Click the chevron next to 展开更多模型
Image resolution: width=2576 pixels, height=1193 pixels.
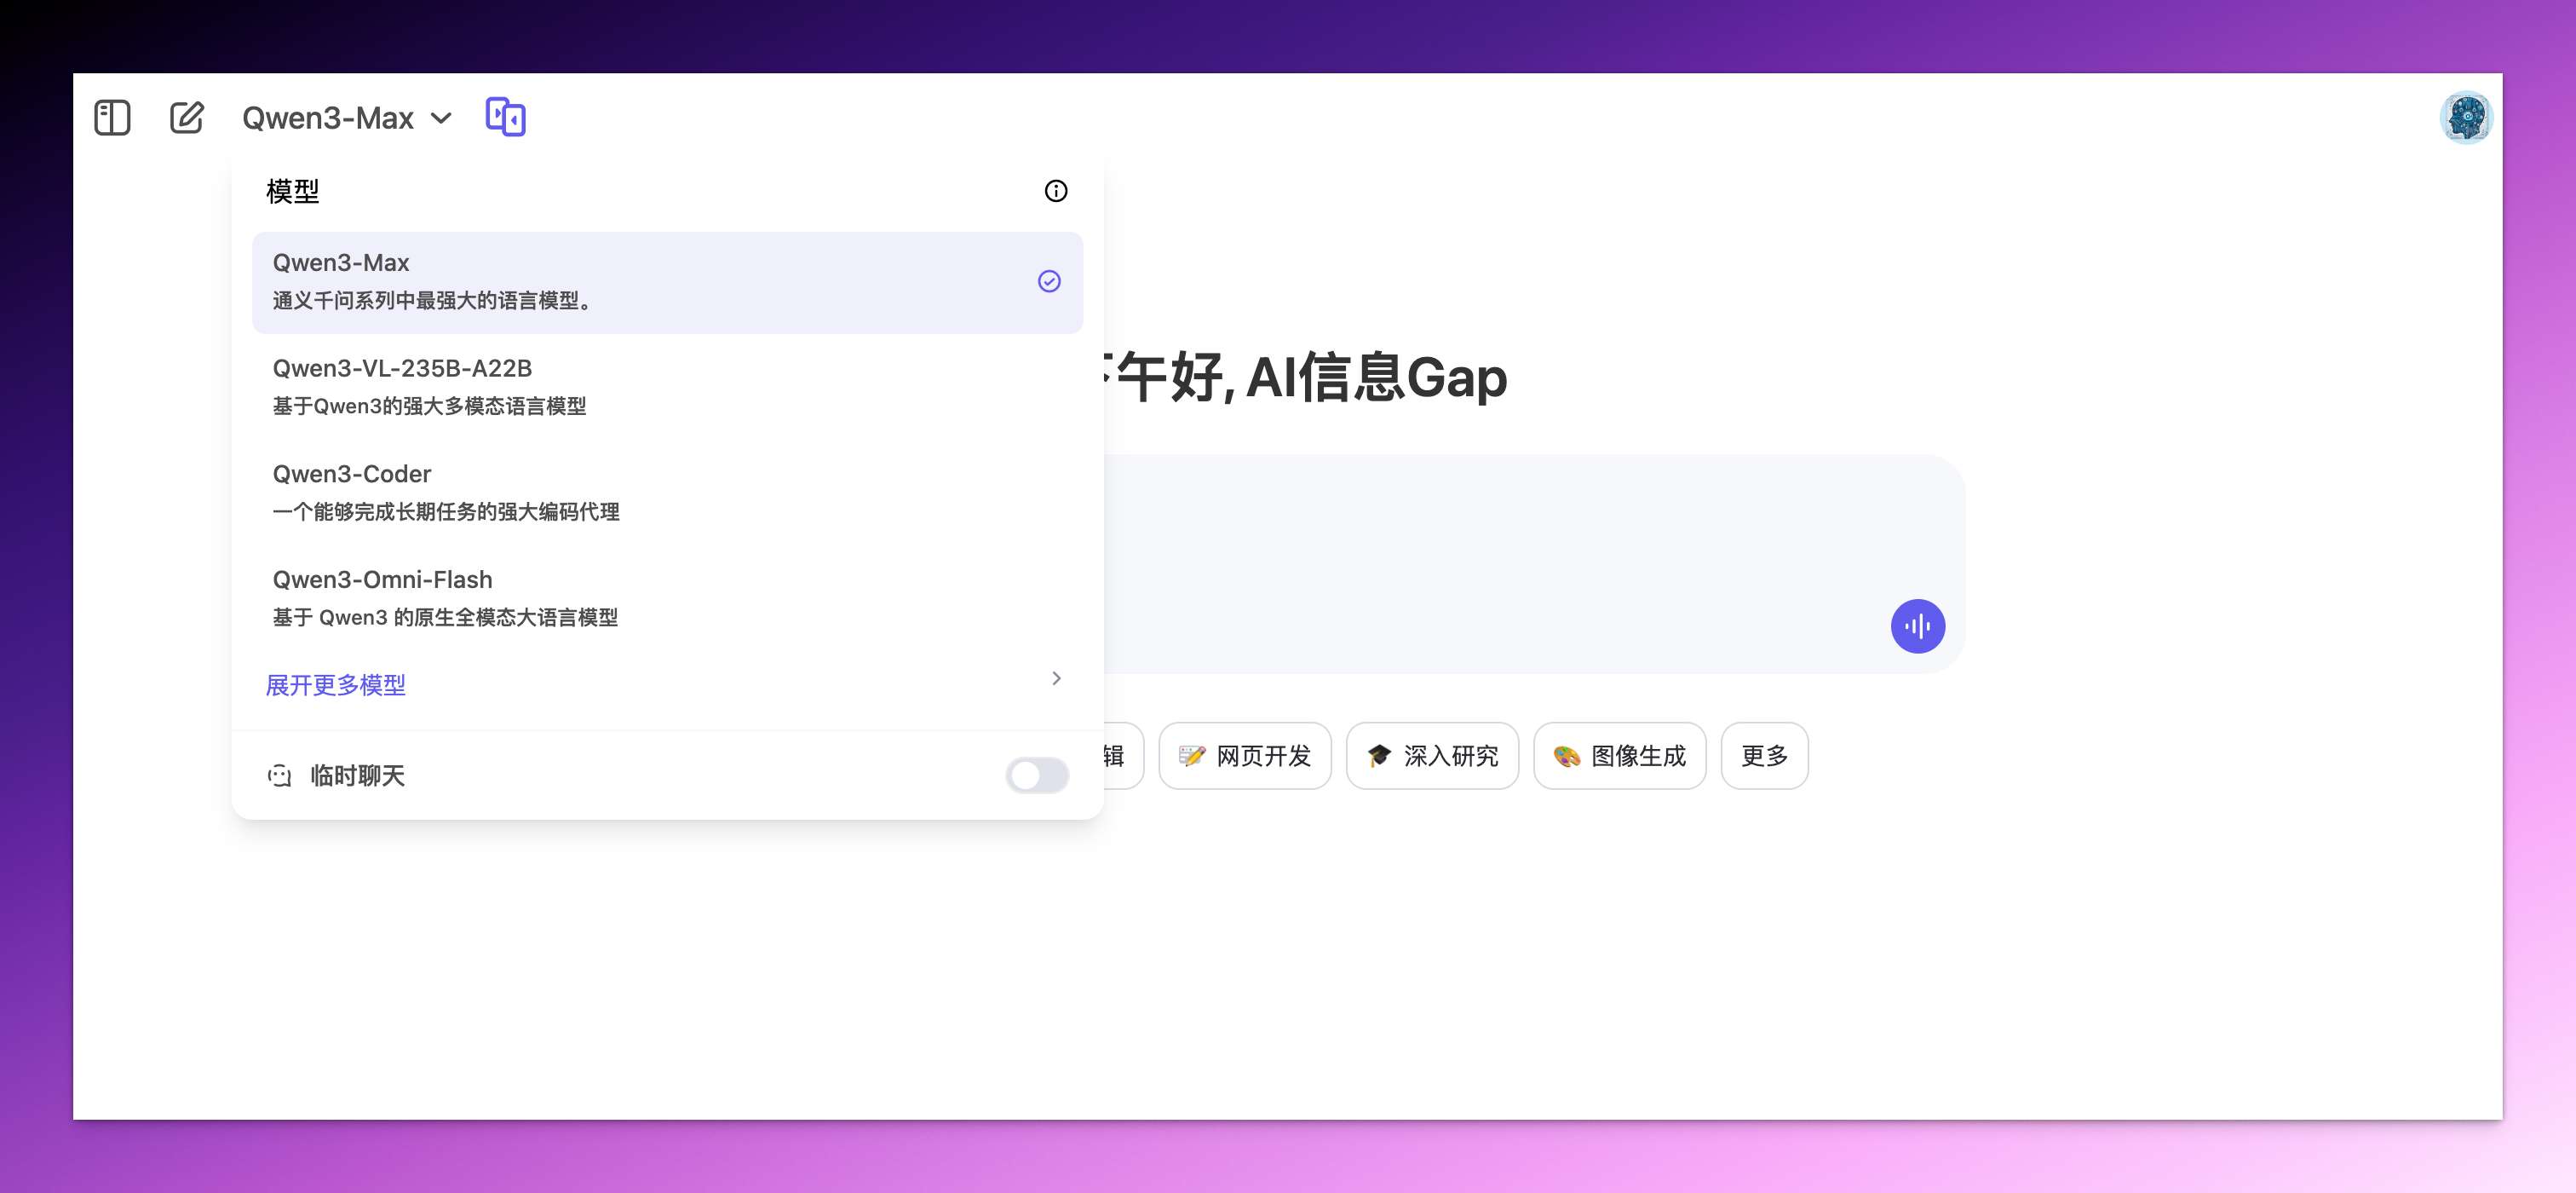point(1056,678)
